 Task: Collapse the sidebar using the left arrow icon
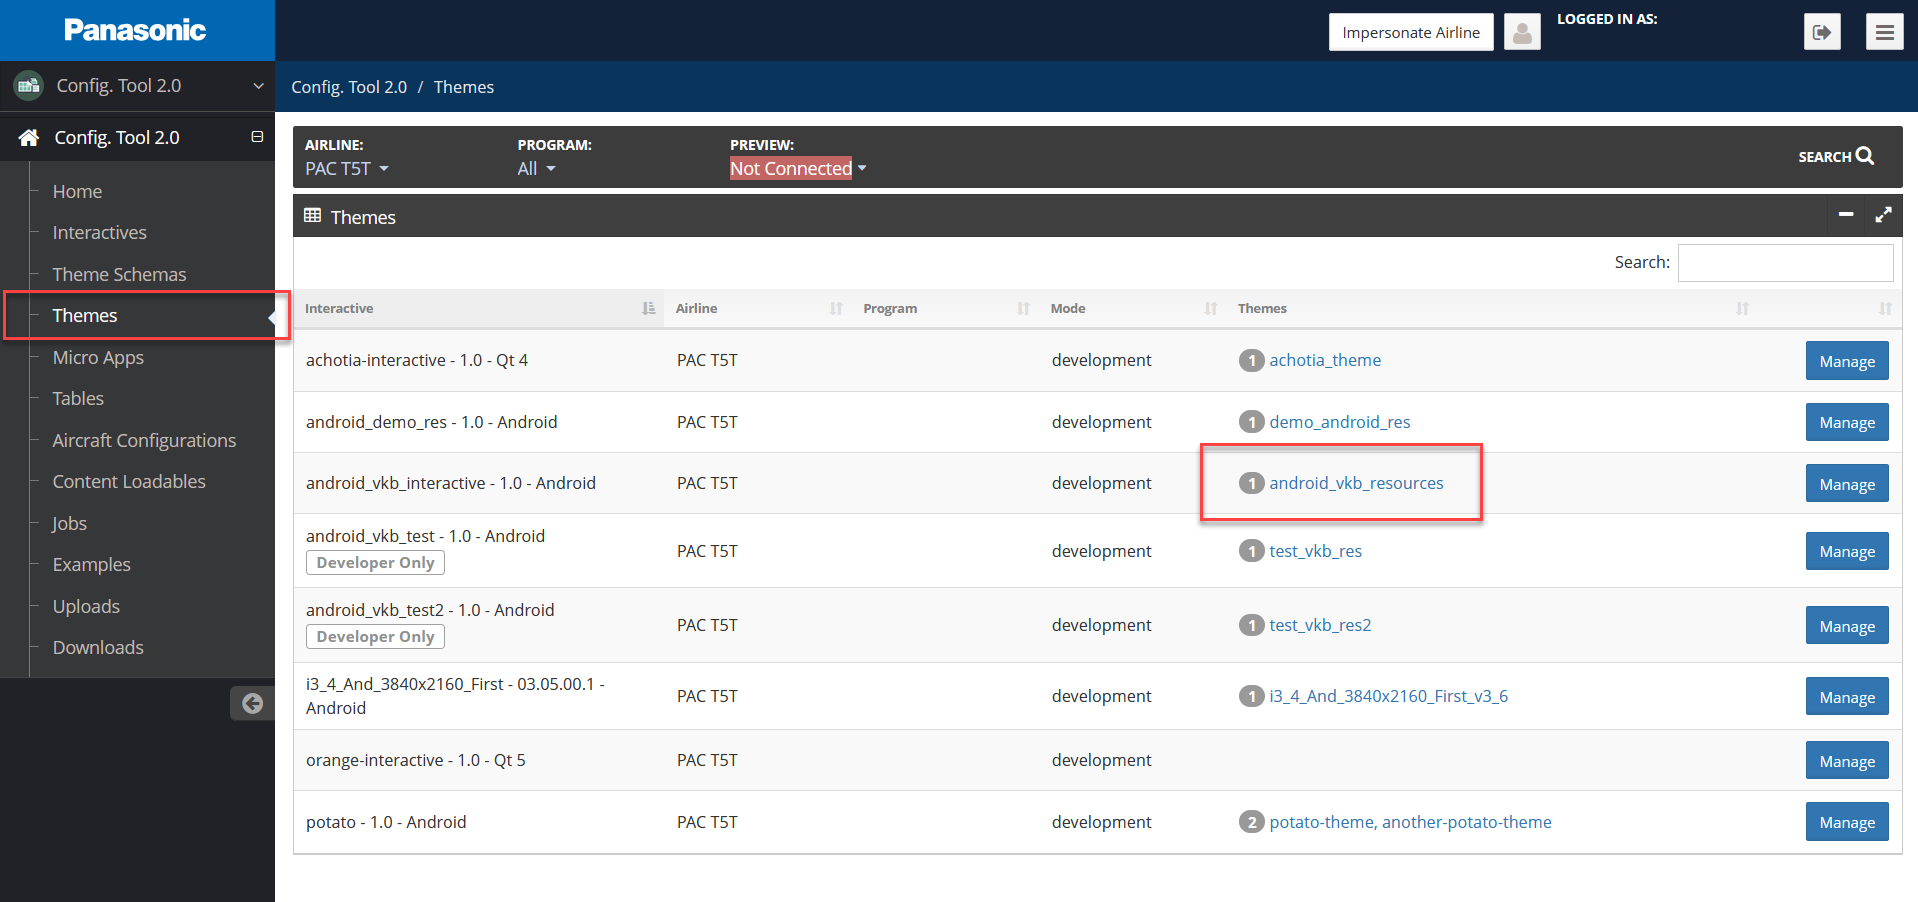pyautogui.click(x=252, y=703)
